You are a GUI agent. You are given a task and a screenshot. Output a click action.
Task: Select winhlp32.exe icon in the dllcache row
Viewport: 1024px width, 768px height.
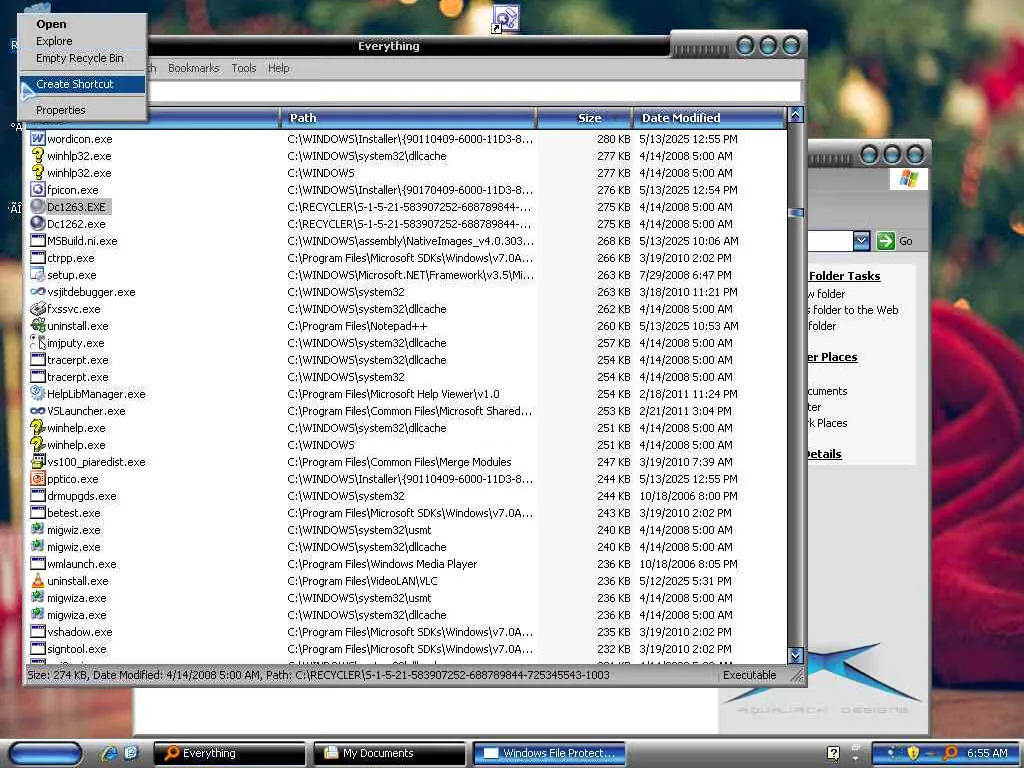tap(38, 155)
